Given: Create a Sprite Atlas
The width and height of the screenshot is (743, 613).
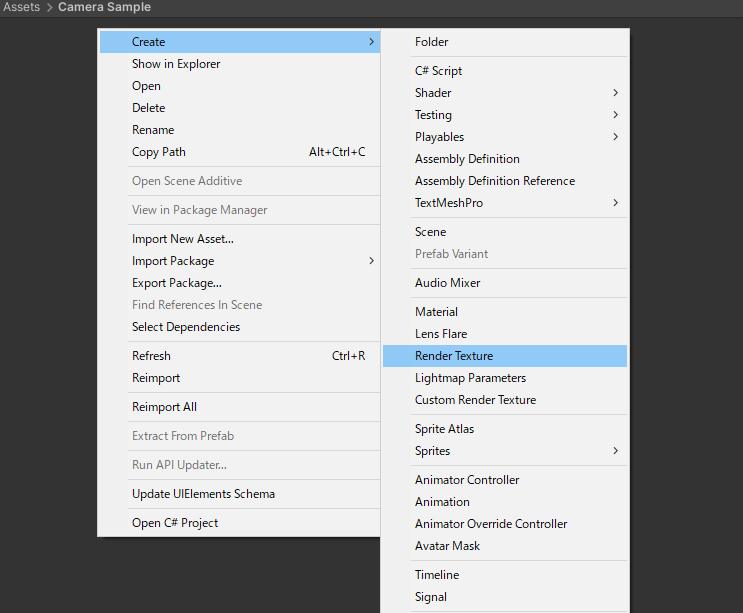Looking at the screenshot, I should [505, 429].
